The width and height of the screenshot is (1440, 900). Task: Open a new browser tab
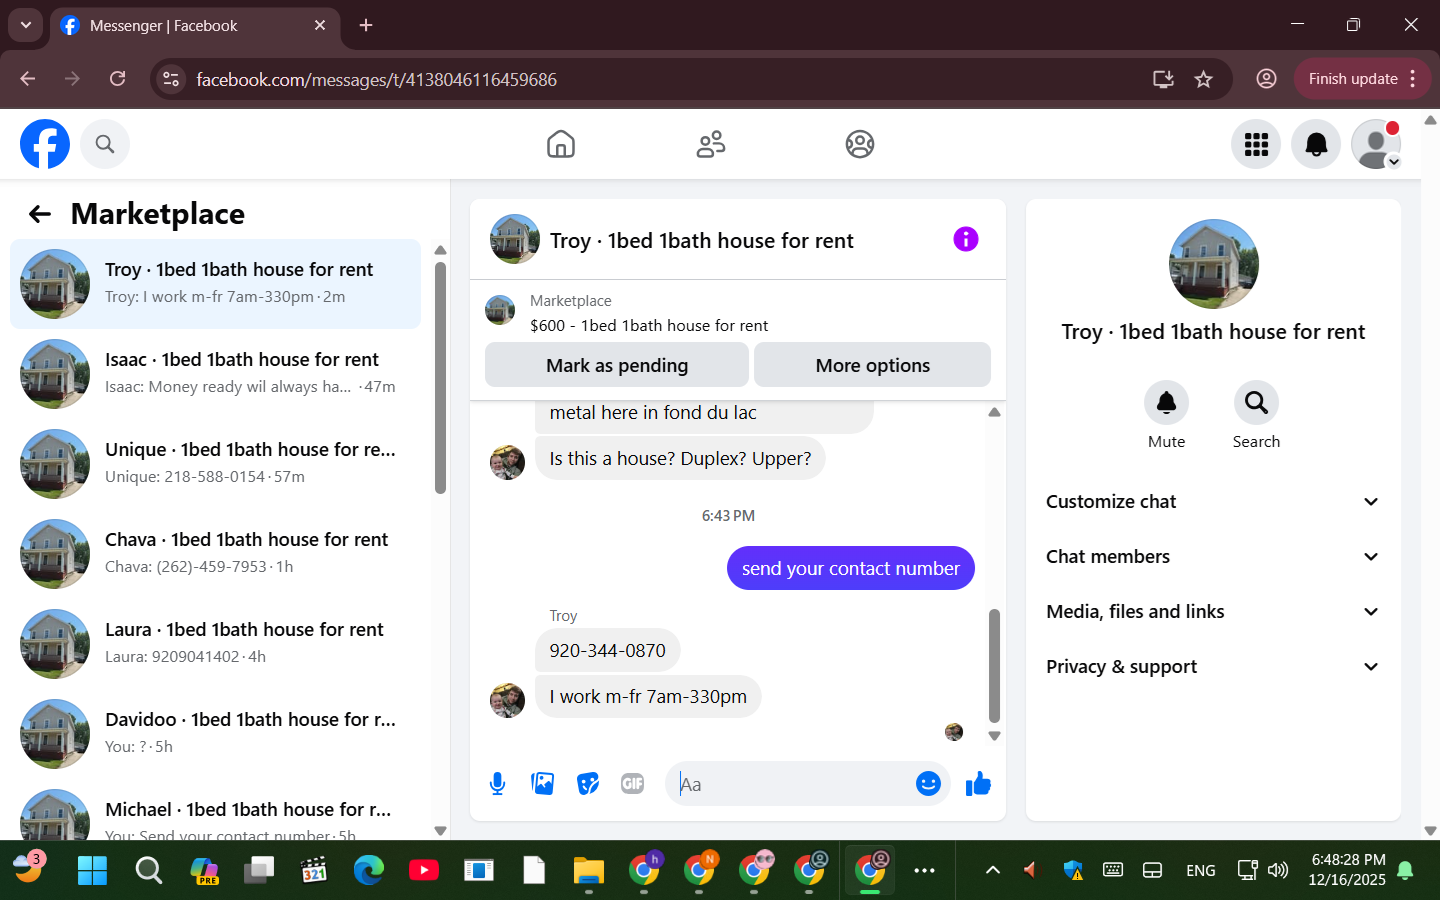tap(366, 26)
